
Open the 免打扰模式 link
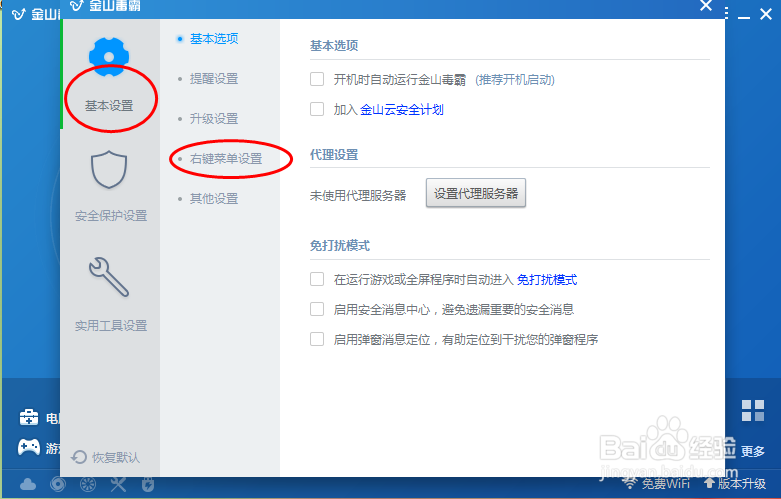point(547,279)
